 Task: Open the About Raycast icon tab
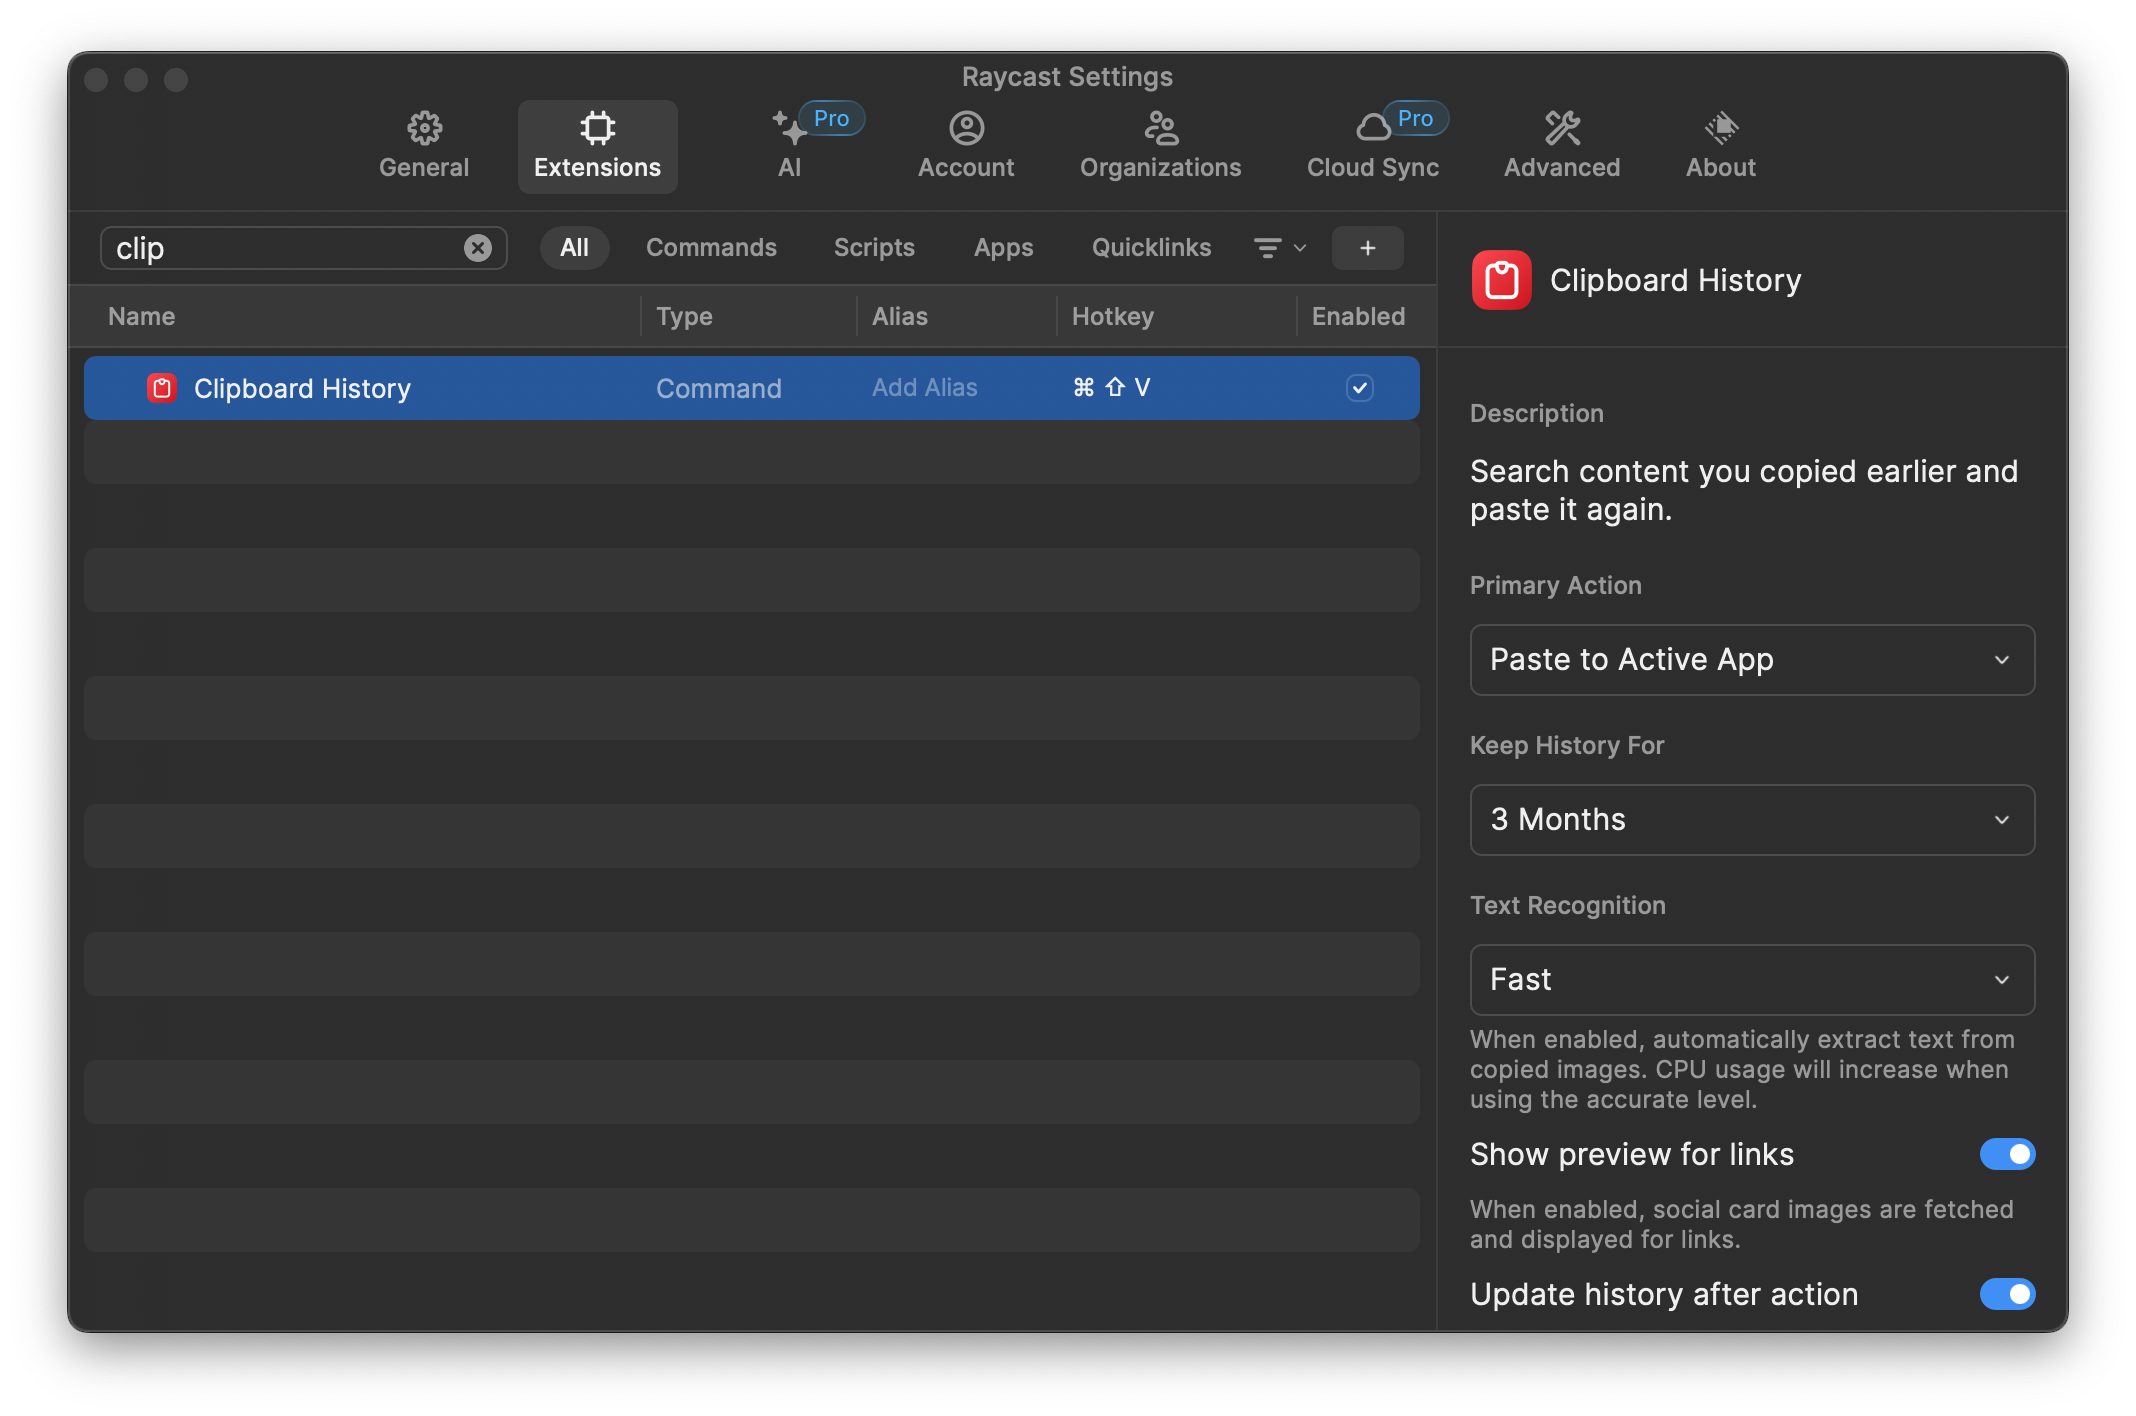[x=1720, y=145]
